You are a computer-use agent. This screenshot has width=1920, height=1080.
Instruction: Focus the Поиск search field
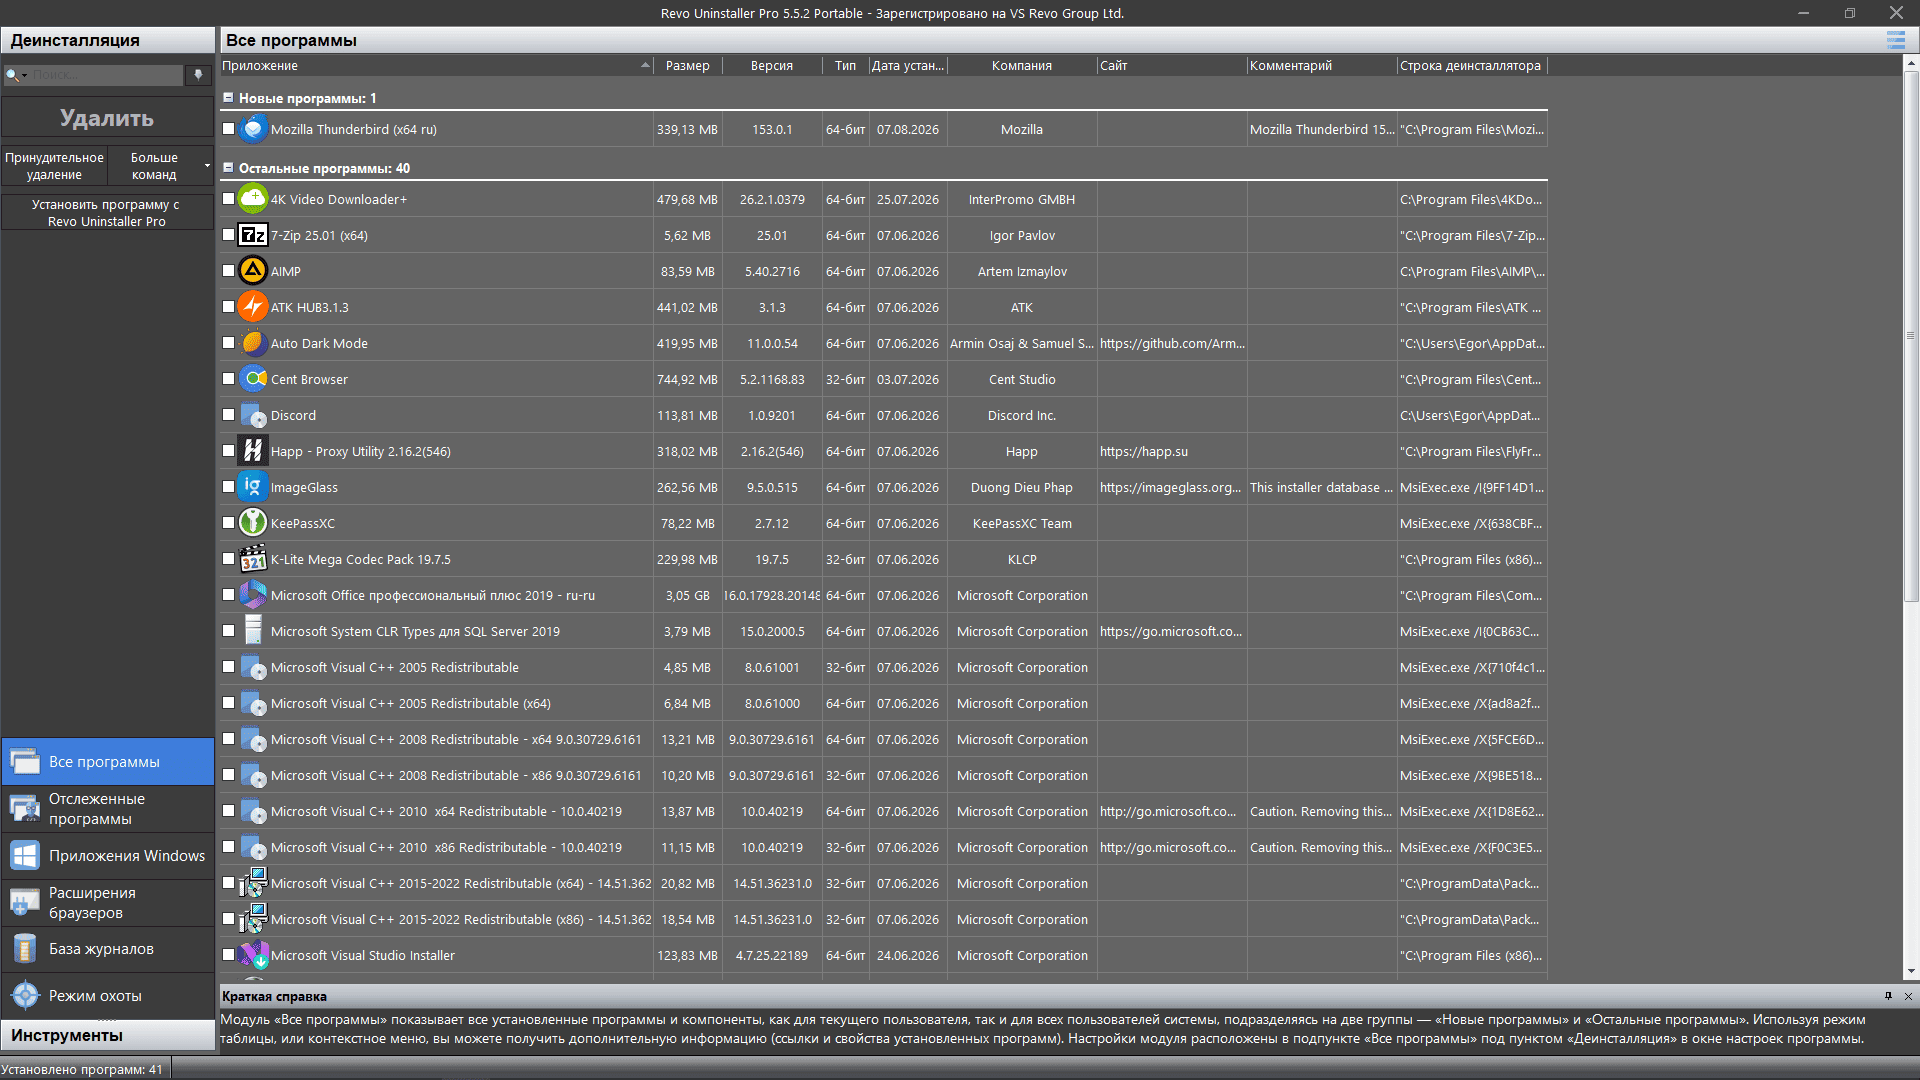coord(106,75)
